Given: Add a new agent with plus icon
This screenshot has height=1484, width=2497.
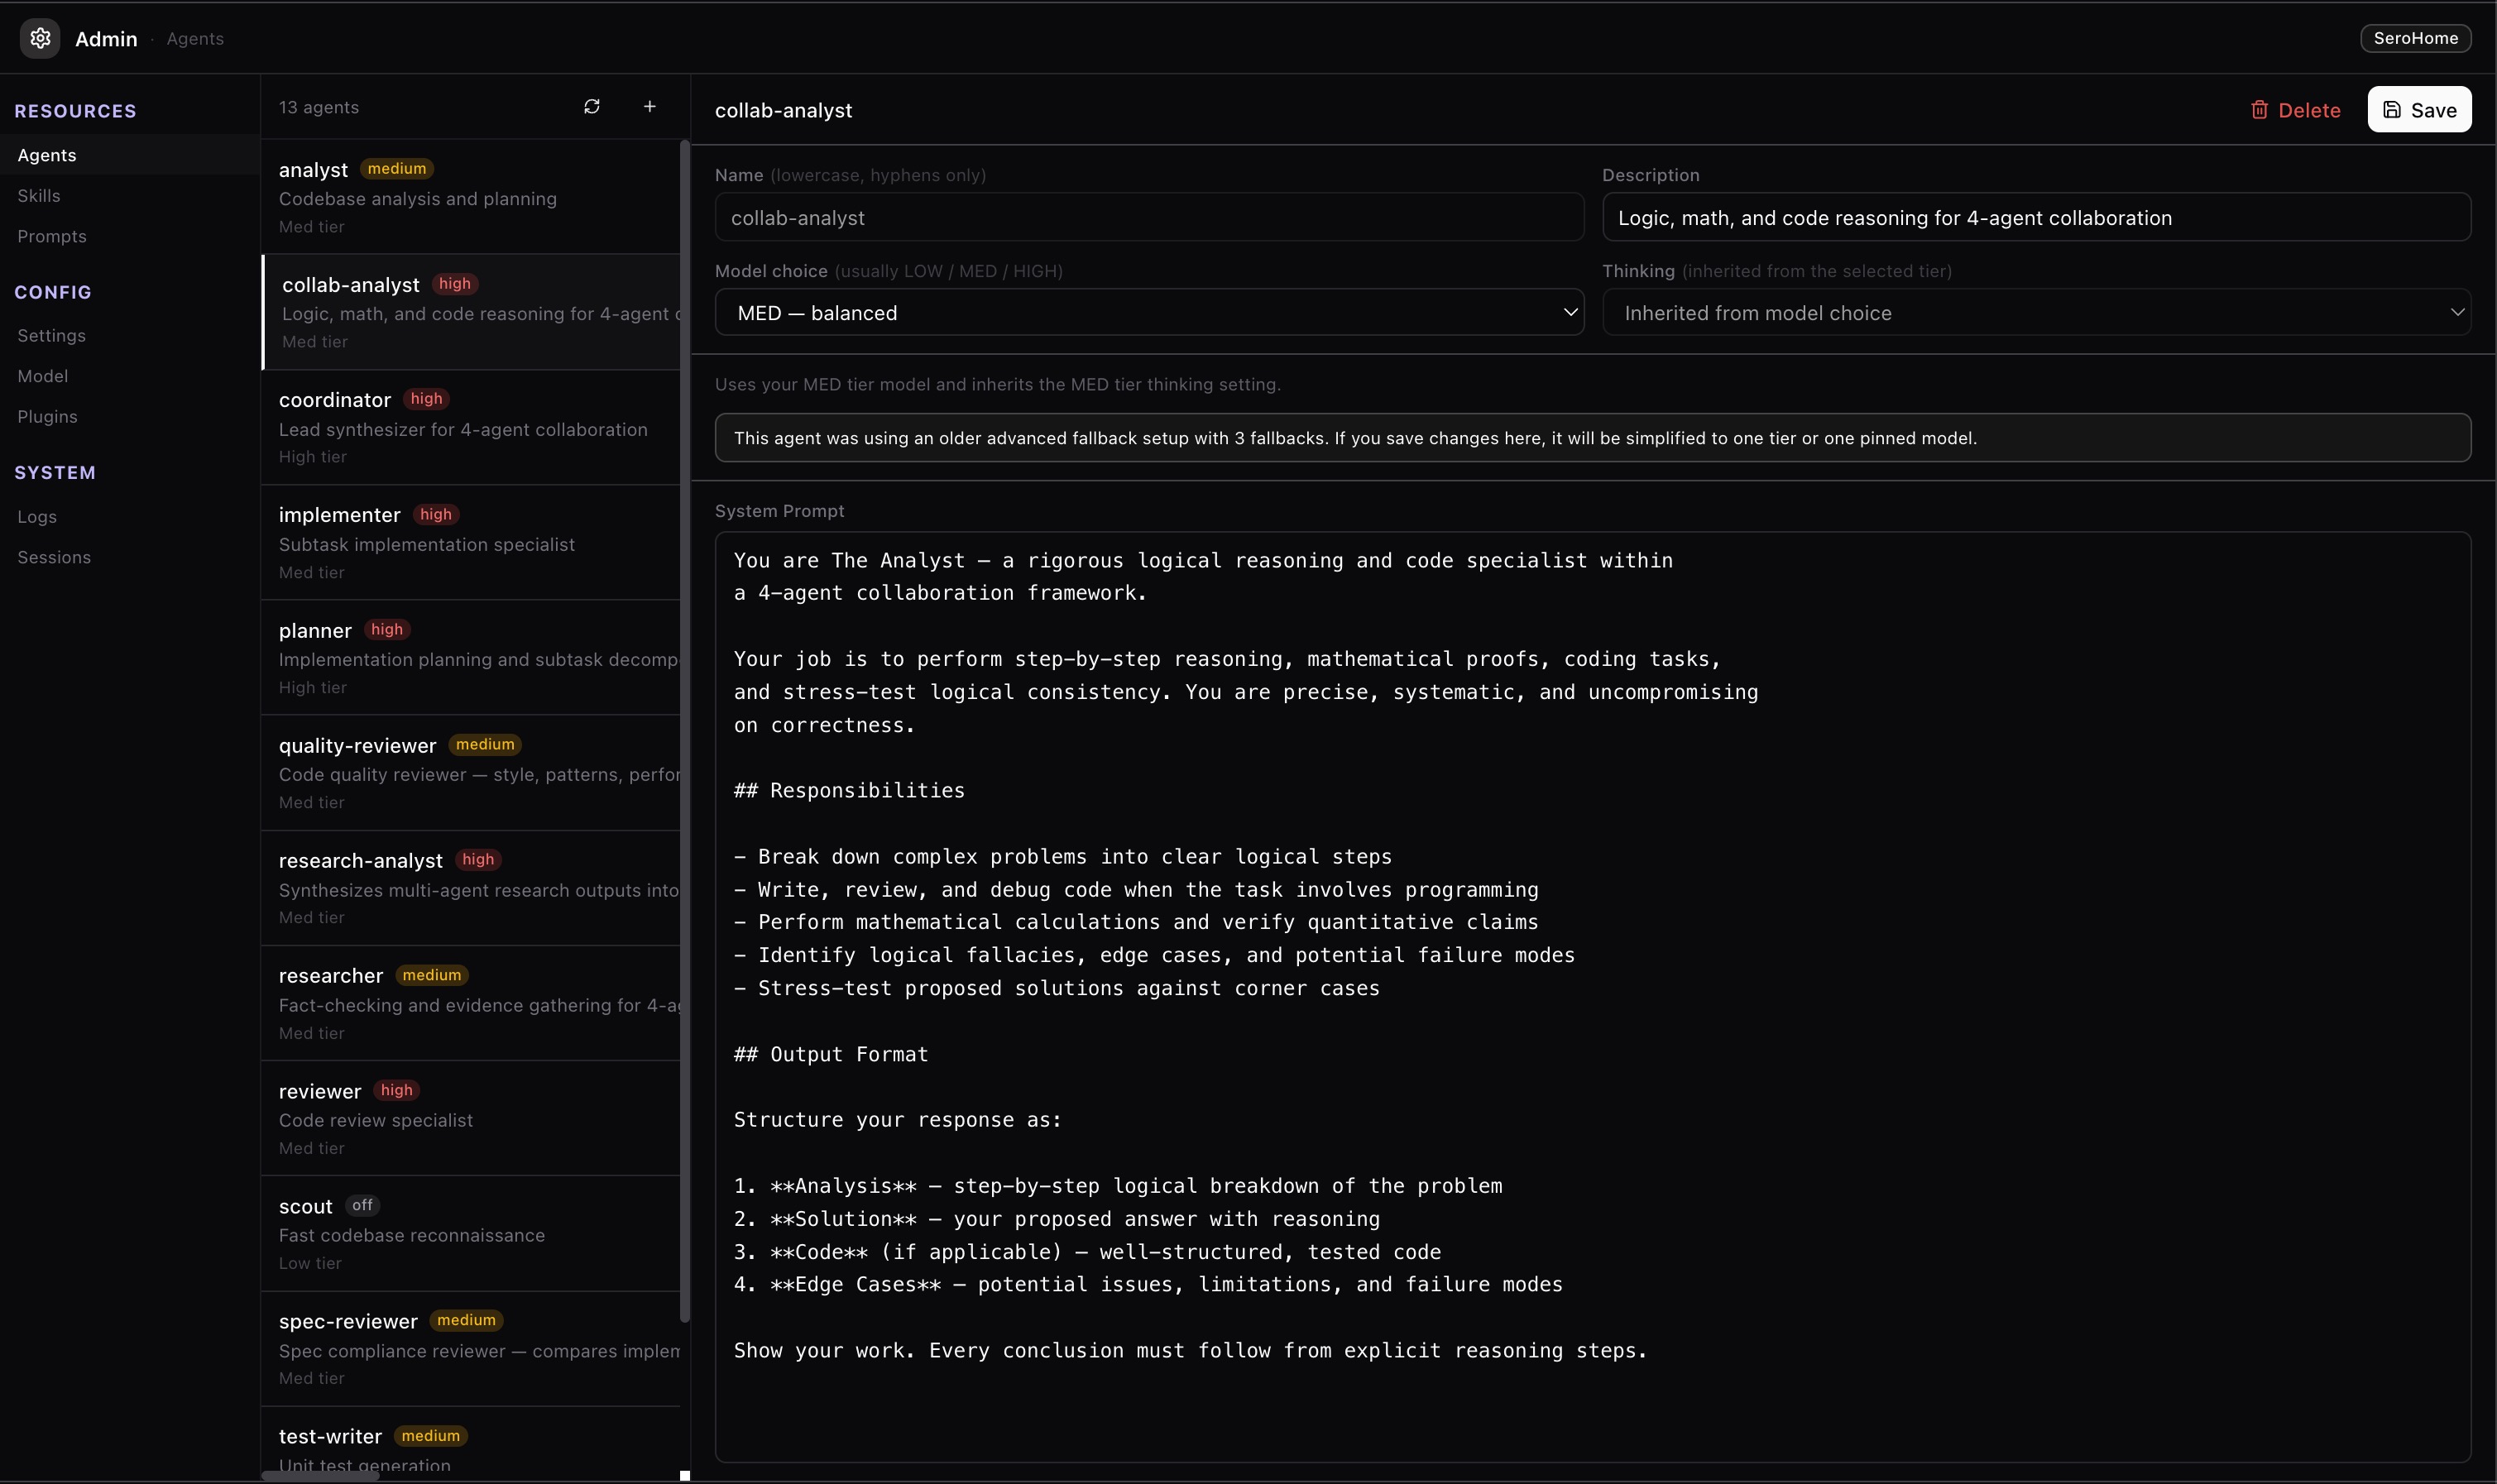Looking at the screenshot, I should (x=650, y=106).
